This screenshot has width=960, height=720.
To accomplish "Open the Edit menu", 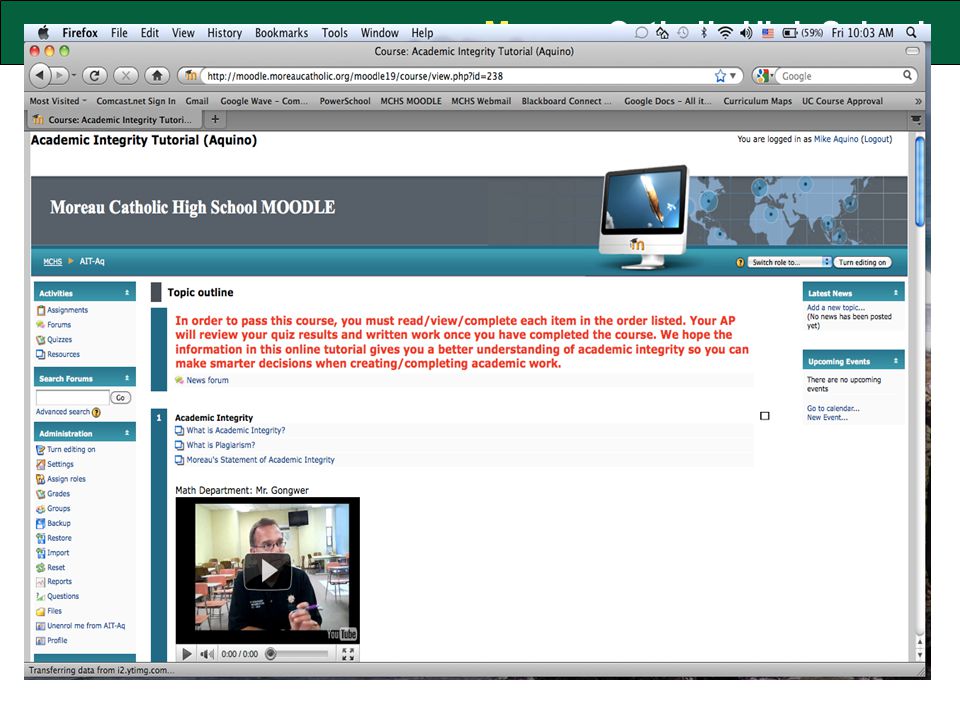I will pyautogui.click(x=149, y=33).
